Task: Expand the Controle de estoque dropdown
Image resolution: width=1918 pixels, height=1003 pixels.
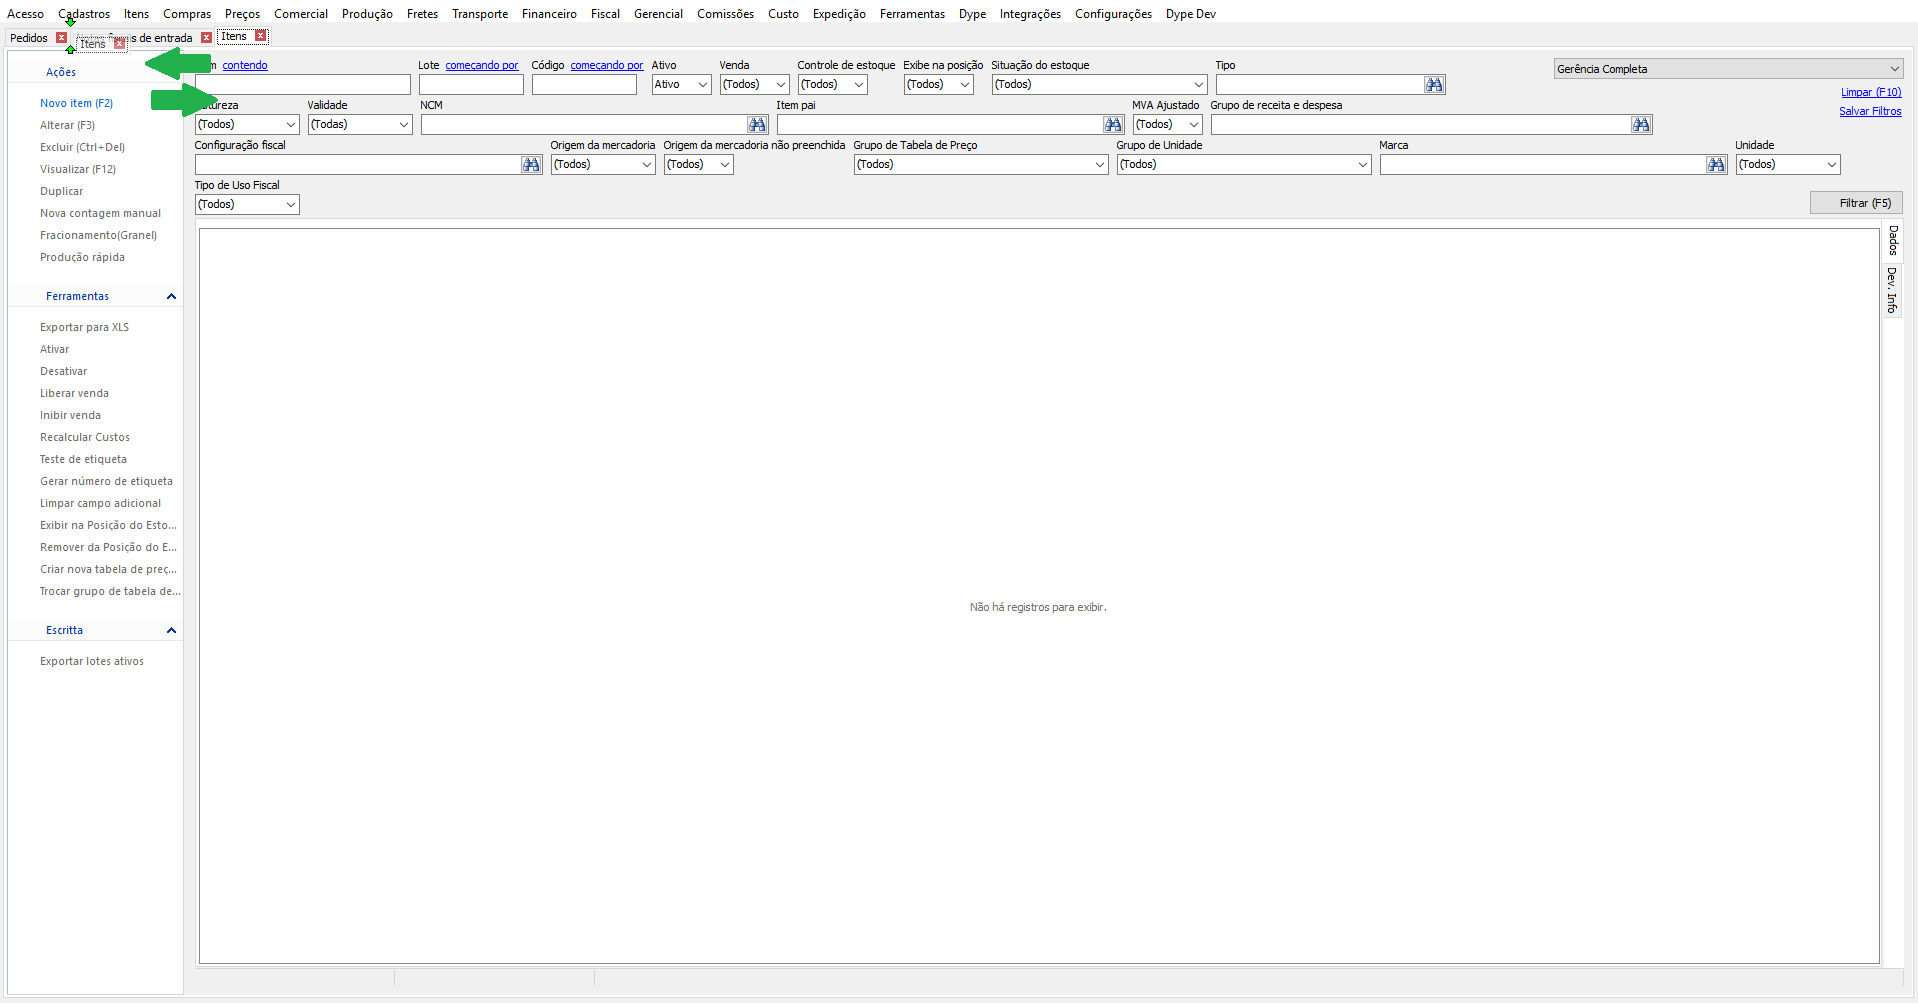Action: [x=833, y=85]
